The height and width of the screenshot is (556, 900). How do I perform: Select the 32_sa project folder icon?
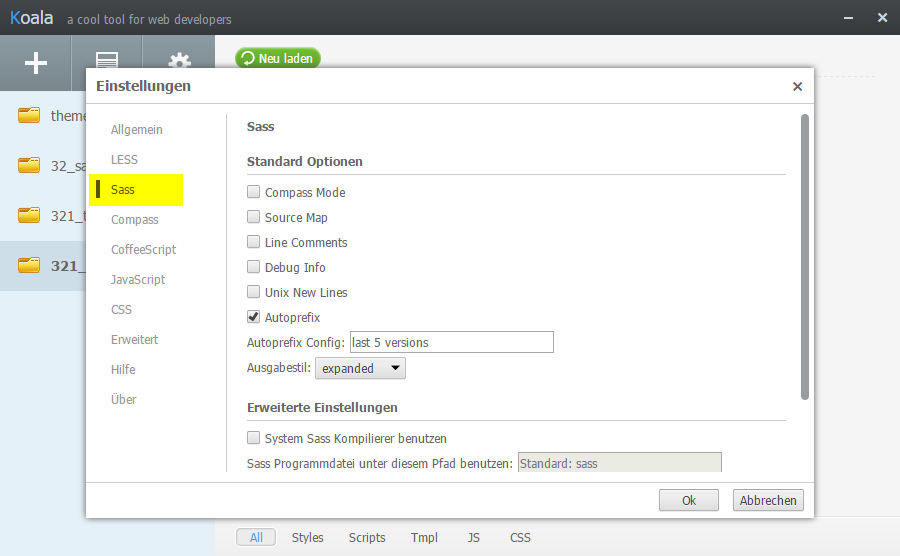pyautogui.click(x=29, y=166)
